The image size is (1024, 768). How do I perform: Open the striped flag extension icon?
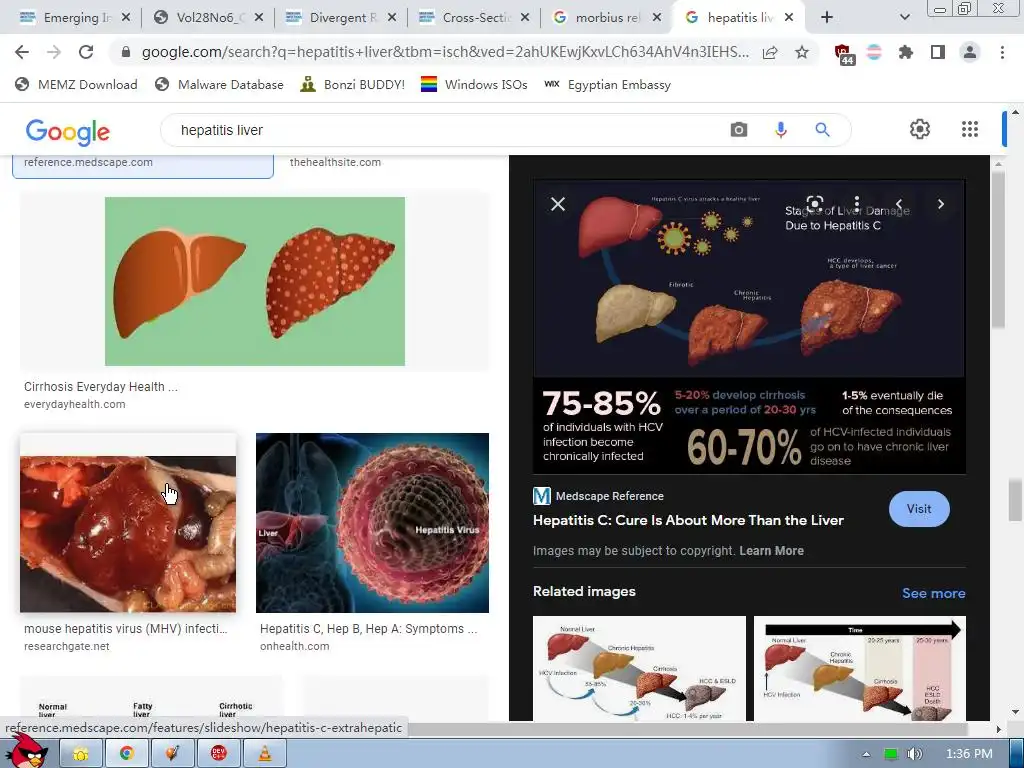click(x=874, y=52)
